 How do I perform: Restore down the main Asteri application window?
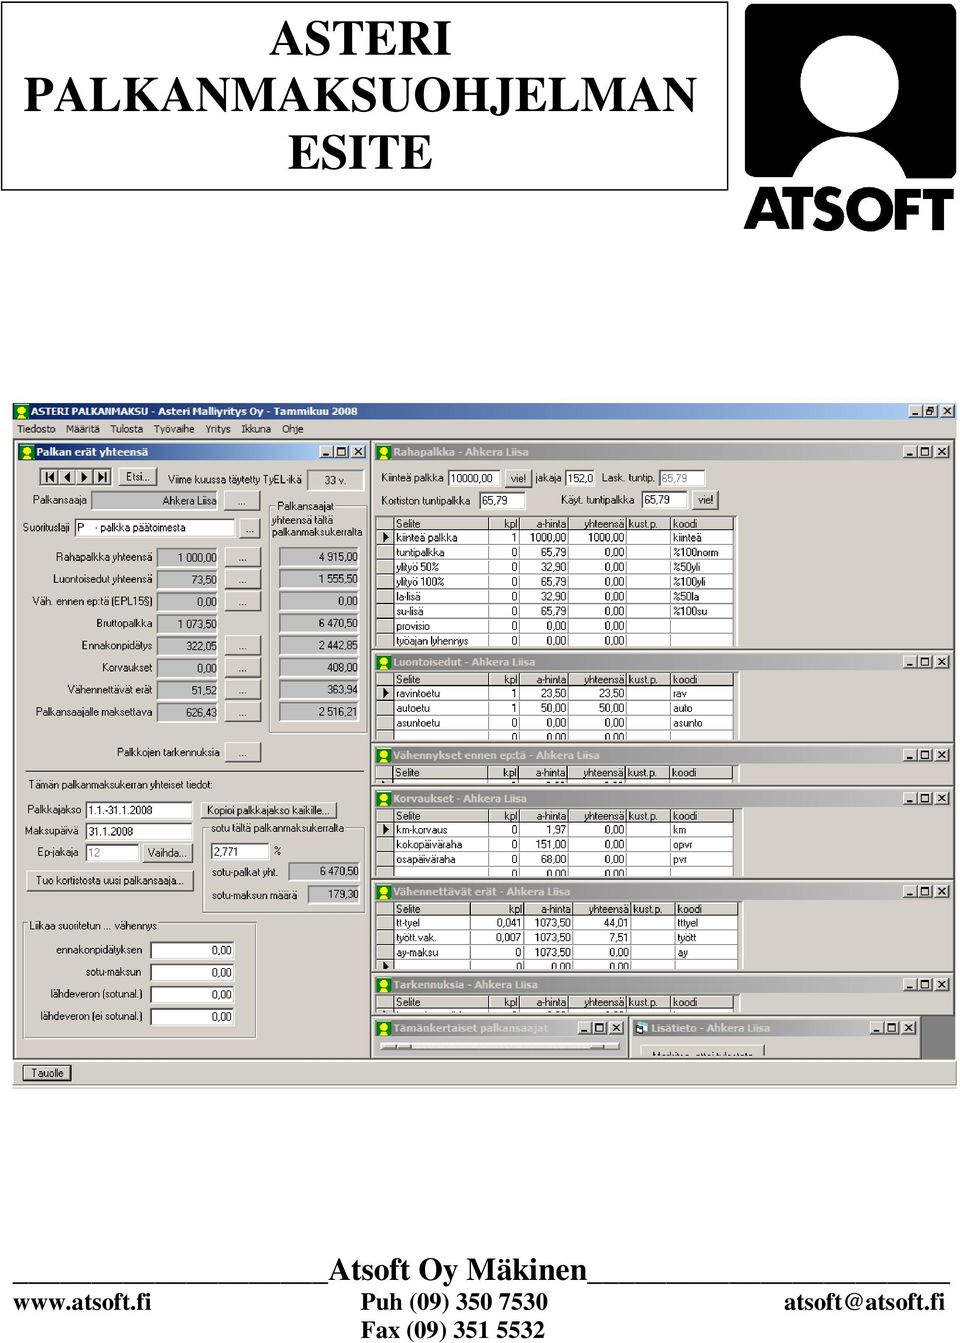tap(930, 411)
